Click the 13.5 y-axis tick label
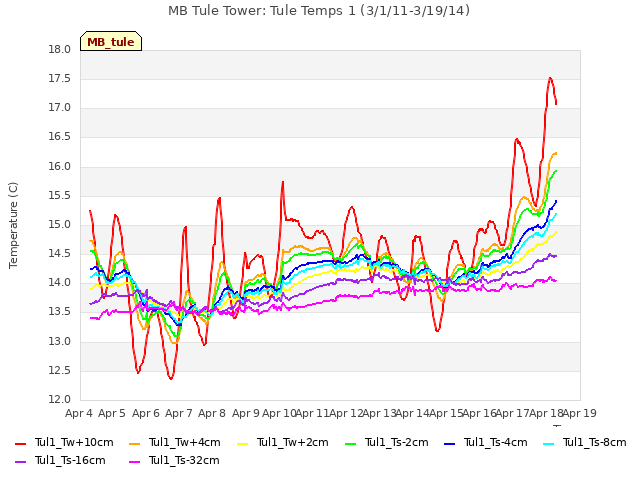Image resolution: width=640 pixels, height=480 pixels. click(x=60, y=312)
